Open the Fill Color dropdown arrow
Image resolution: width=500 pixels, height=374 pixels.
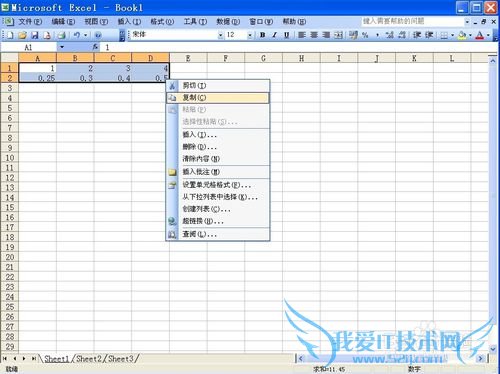[470, 35]
